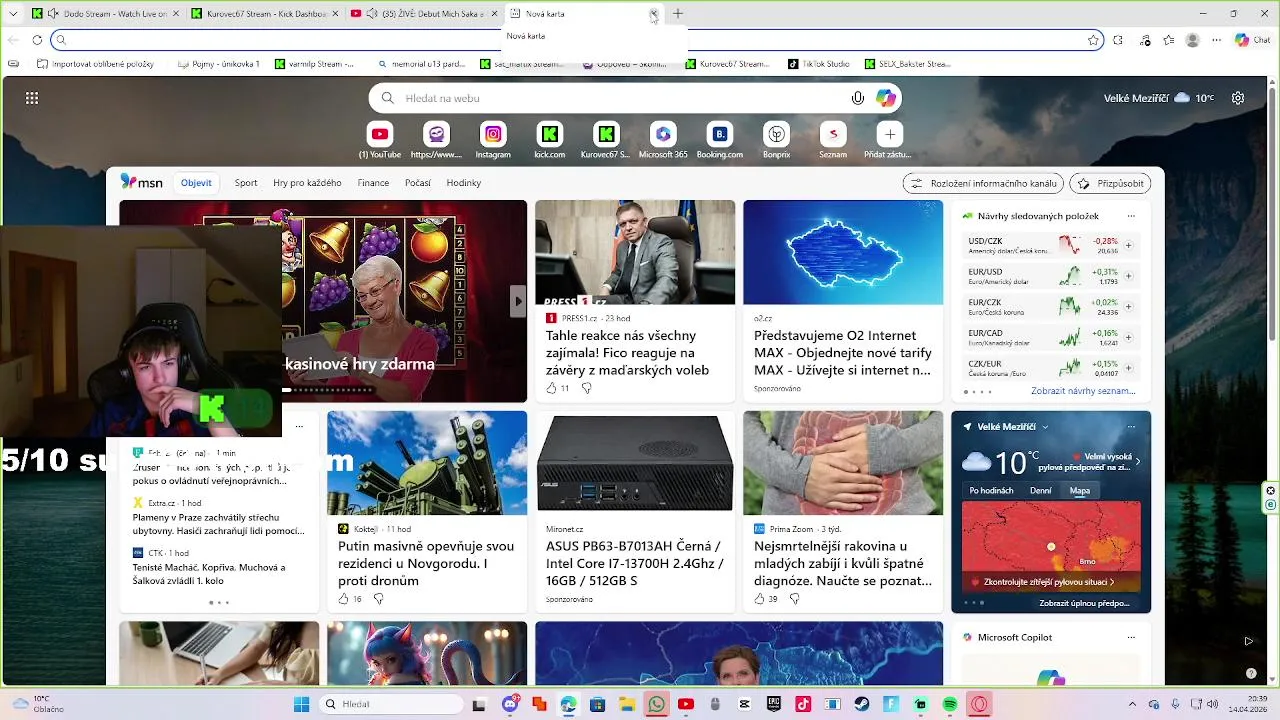Add a new shortcut with the plus tile

pos(890,134)
